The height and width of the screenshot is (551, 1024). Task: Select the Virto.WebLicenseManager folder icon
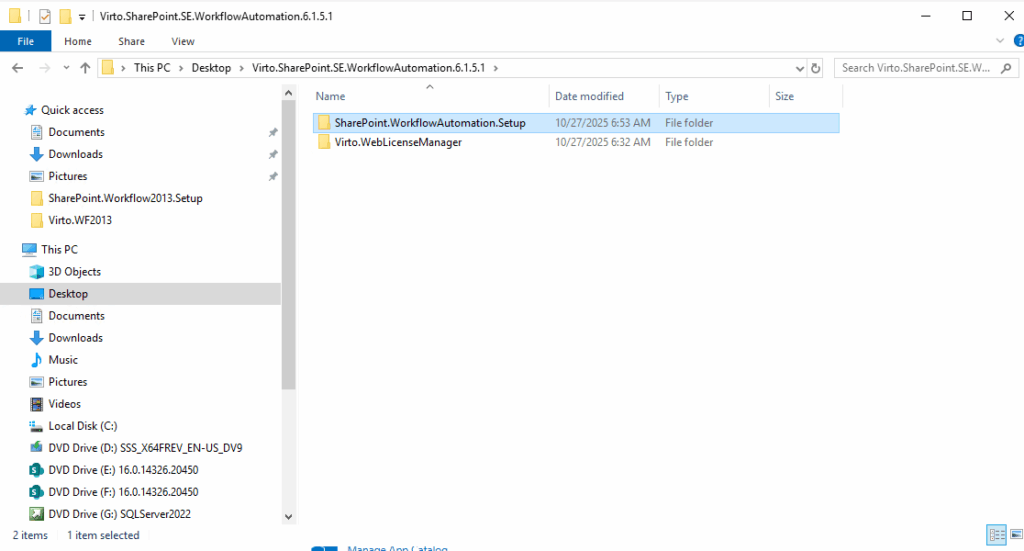point(324,142)
